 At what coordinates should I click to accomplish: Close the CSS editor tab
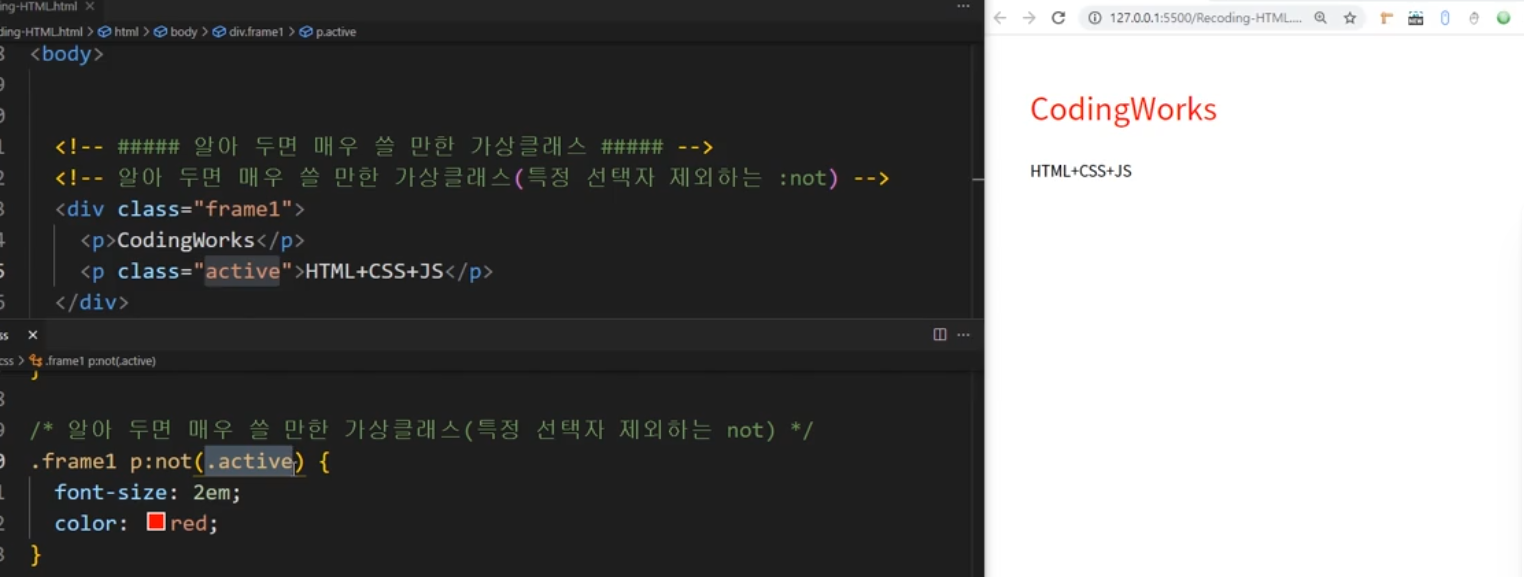[32, 335]
